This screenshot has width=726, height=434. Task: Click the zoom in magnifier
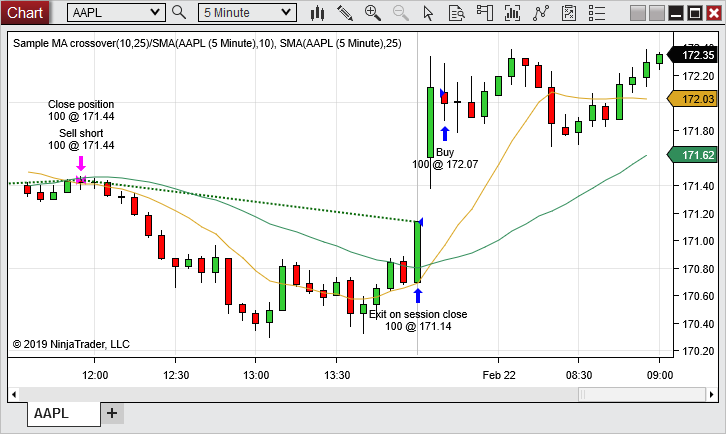tap(373, 13)
